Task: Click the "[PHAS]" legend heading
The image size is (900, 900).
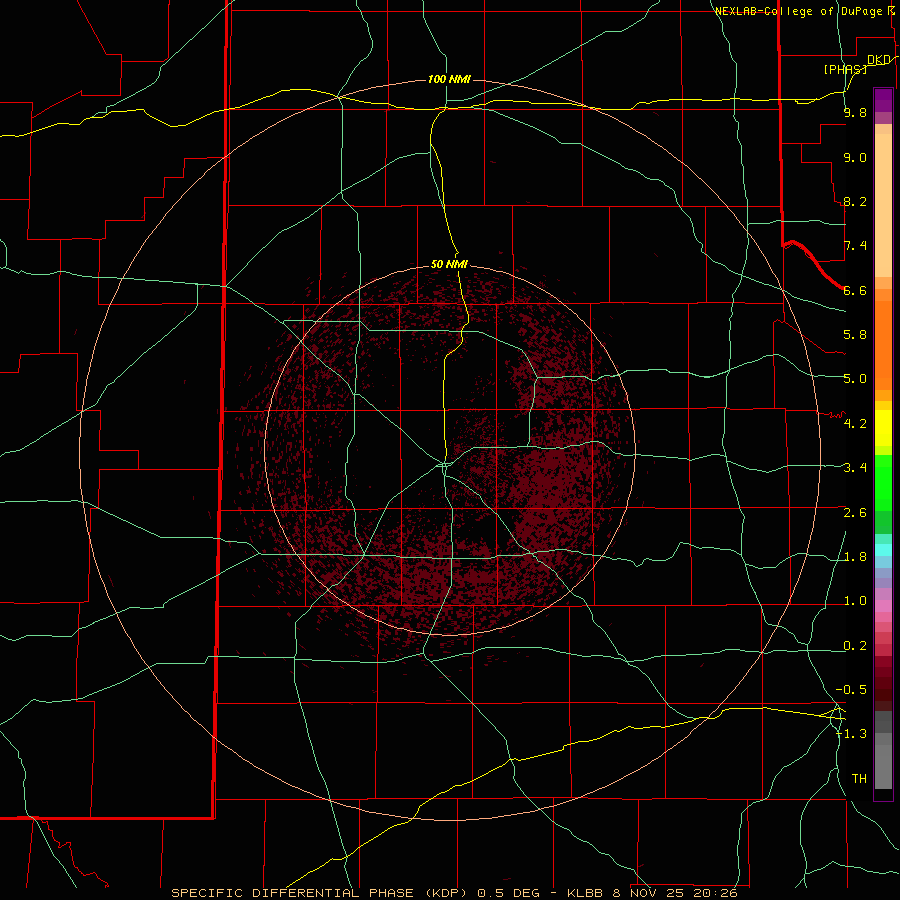Action: (845, 69)
